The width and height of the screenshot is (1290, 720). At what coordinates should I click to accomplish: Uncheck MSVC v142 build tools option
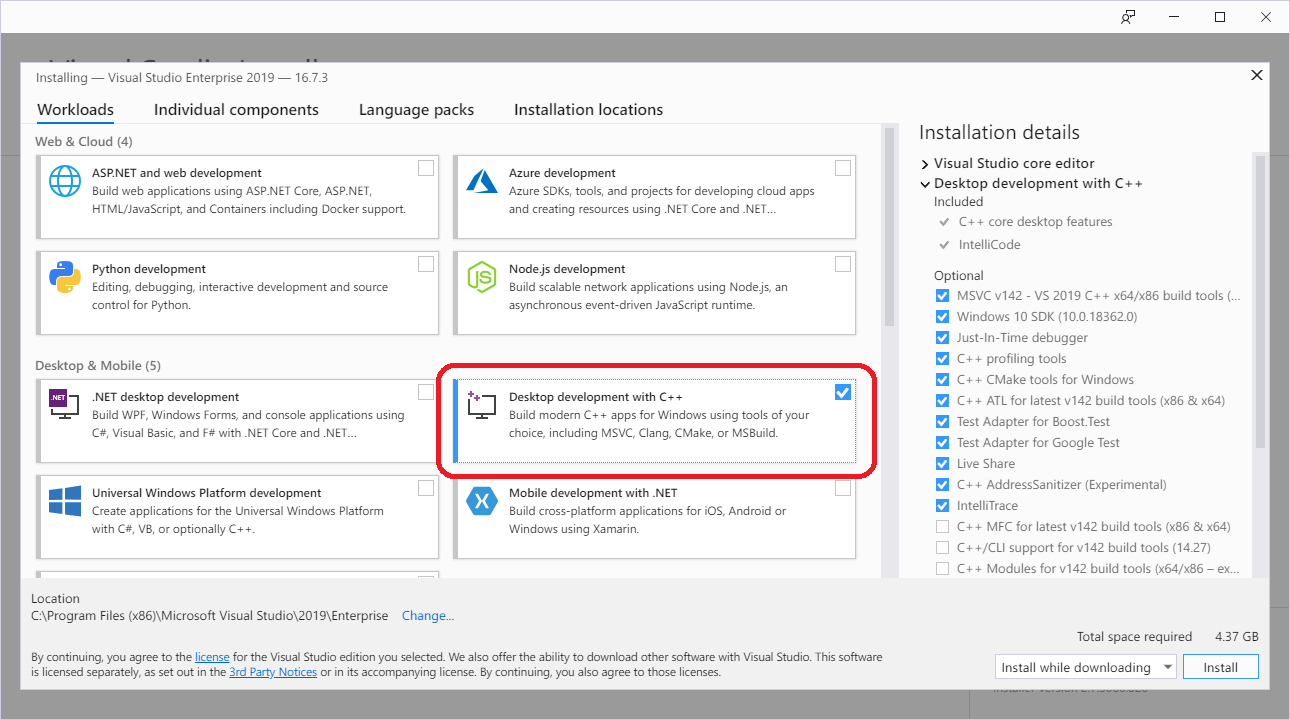click(942, 296)
